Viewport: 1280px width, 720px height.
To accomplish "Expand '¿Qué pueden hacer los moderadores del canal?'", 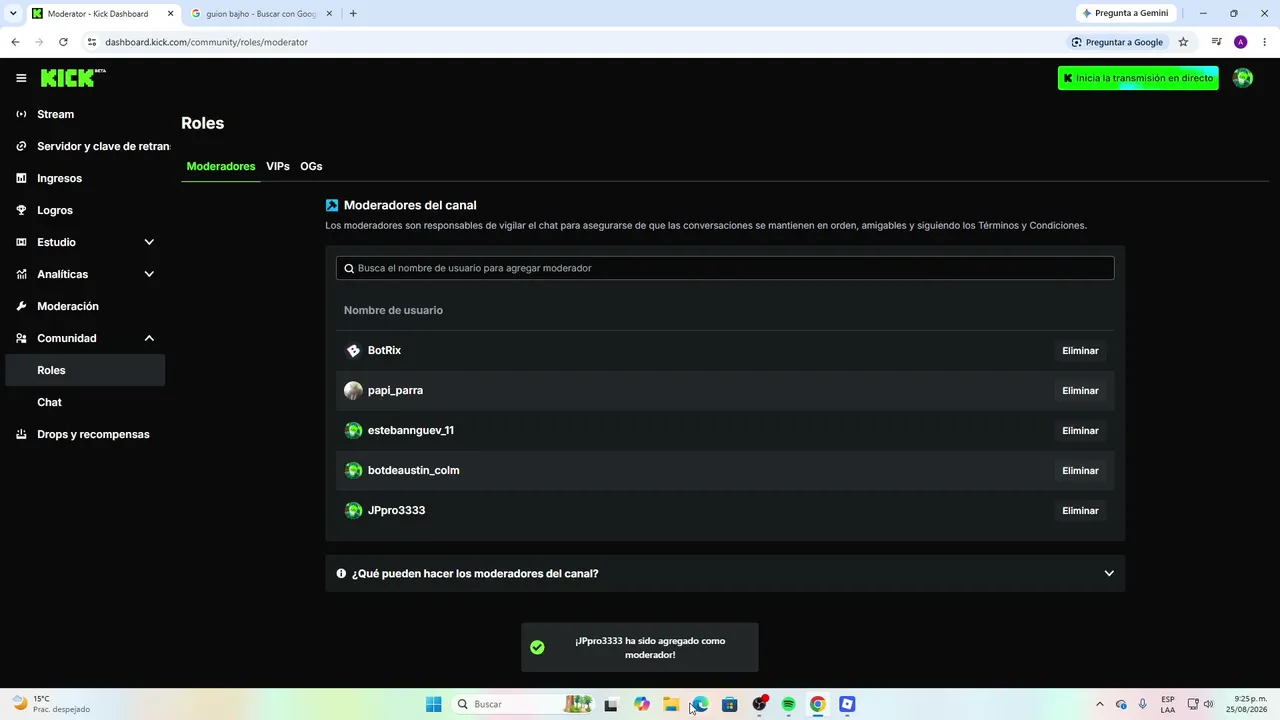I will tap(725, 574).
